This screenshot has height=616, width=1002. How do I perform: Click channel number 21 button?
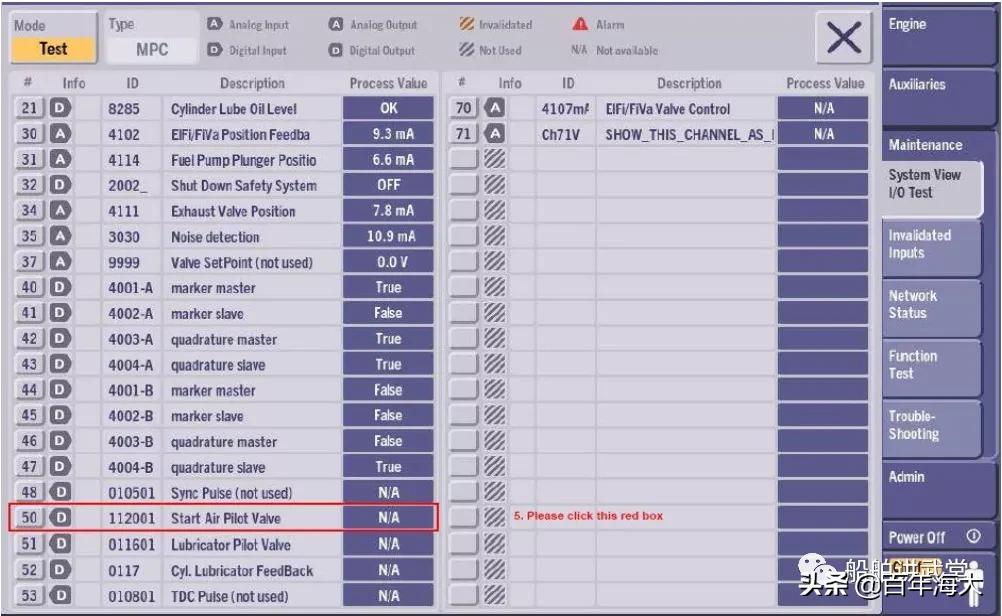click(29, 108)
